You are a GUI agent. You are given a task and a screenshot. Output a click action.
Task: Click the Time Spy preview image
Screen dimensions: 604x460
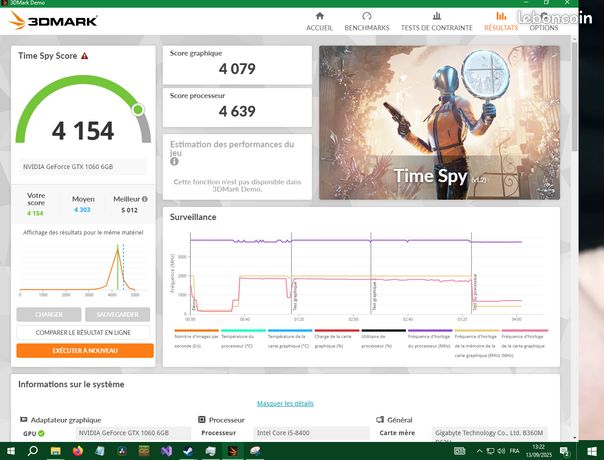point(440,123)
